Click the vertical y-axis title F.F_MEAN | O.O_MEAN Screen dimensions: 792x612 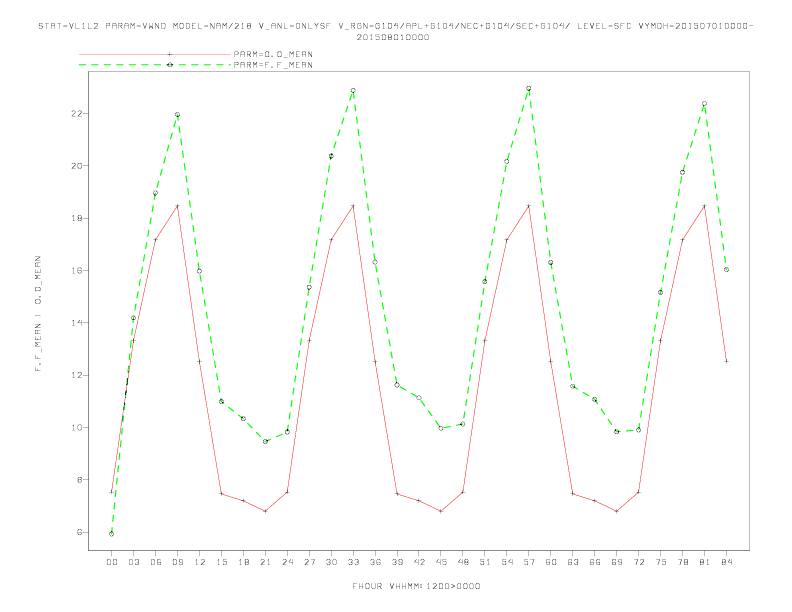coord(38,314)
